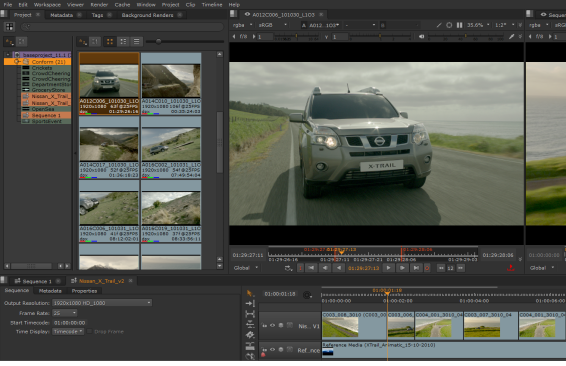Open the Output Resolution dropdown
Viewport: 566px width, 366px height.
tap(102, 303)
